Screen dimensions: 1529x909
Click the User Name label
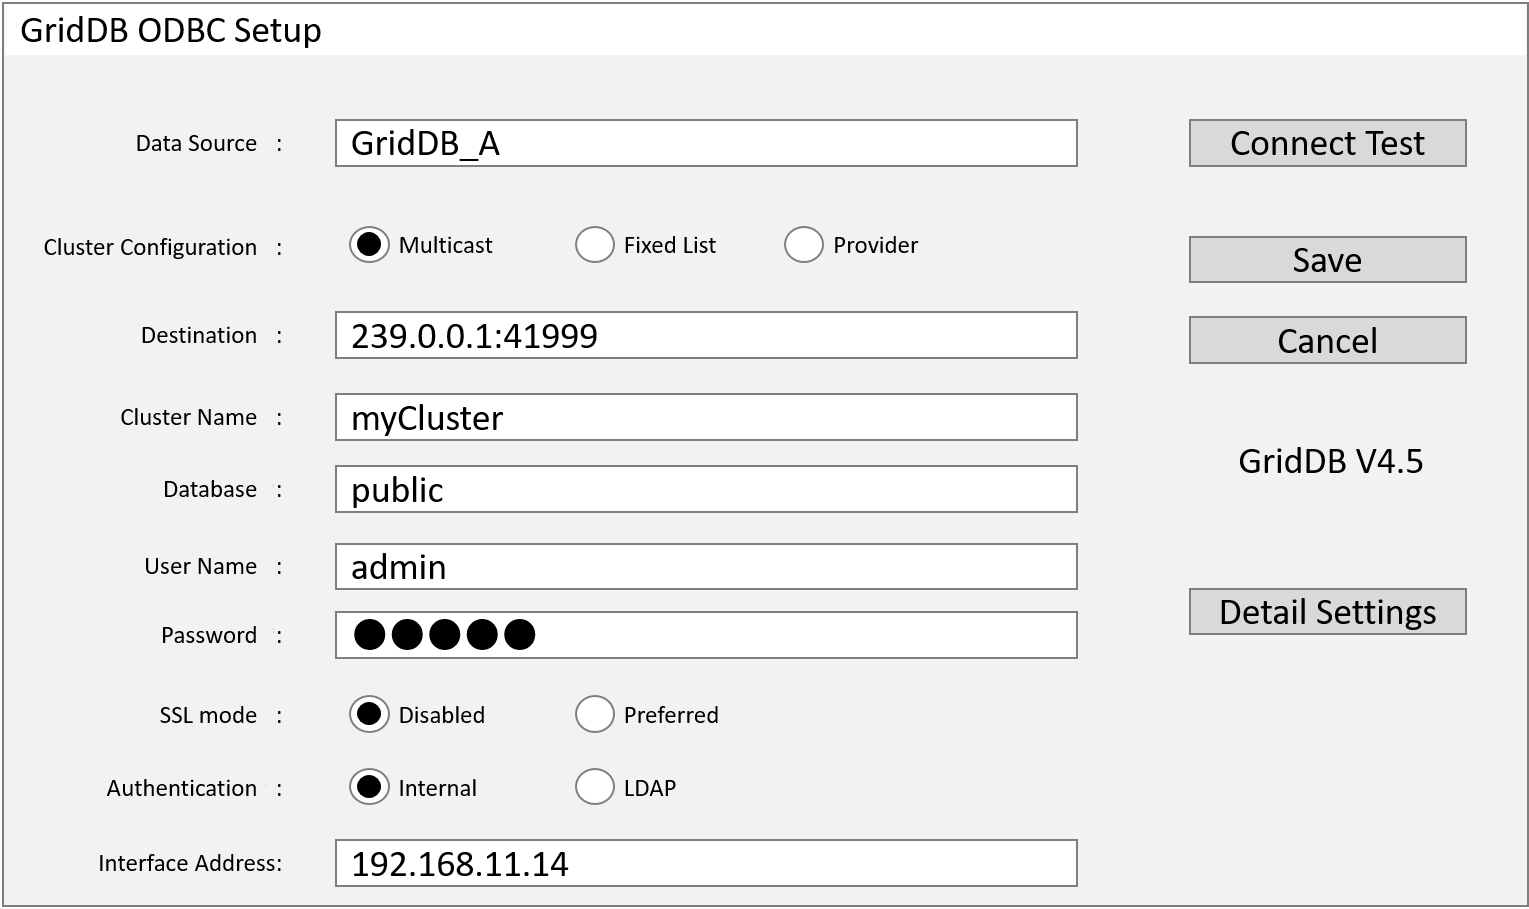200,566
